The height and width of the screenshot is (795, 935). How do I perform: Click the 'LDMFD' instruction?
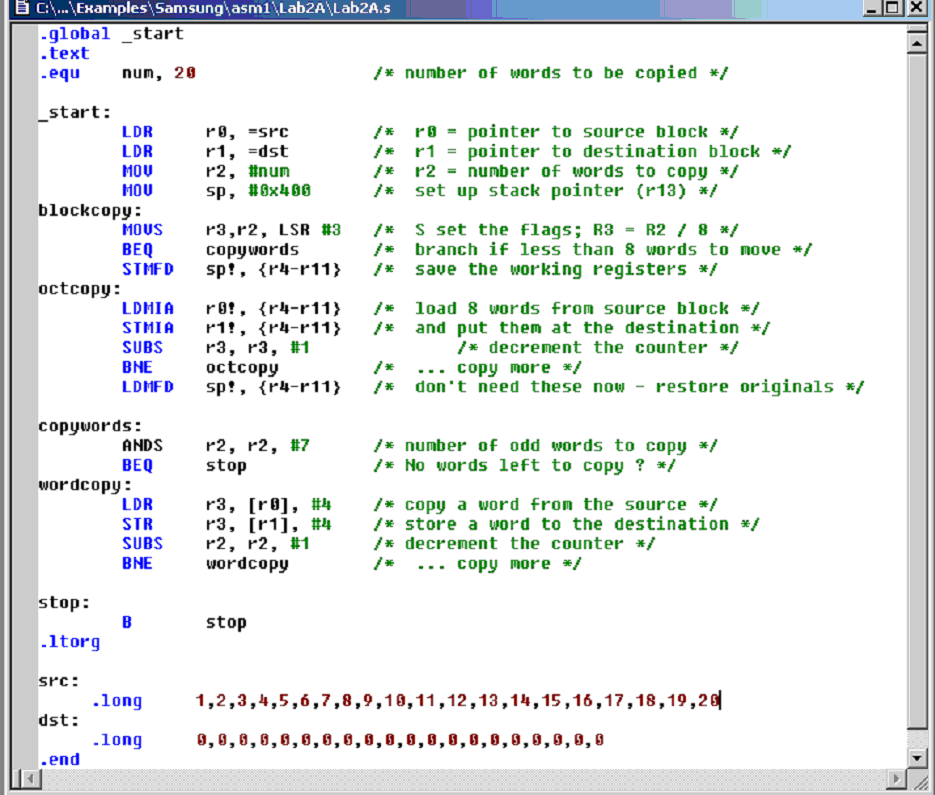pos(148,387)
